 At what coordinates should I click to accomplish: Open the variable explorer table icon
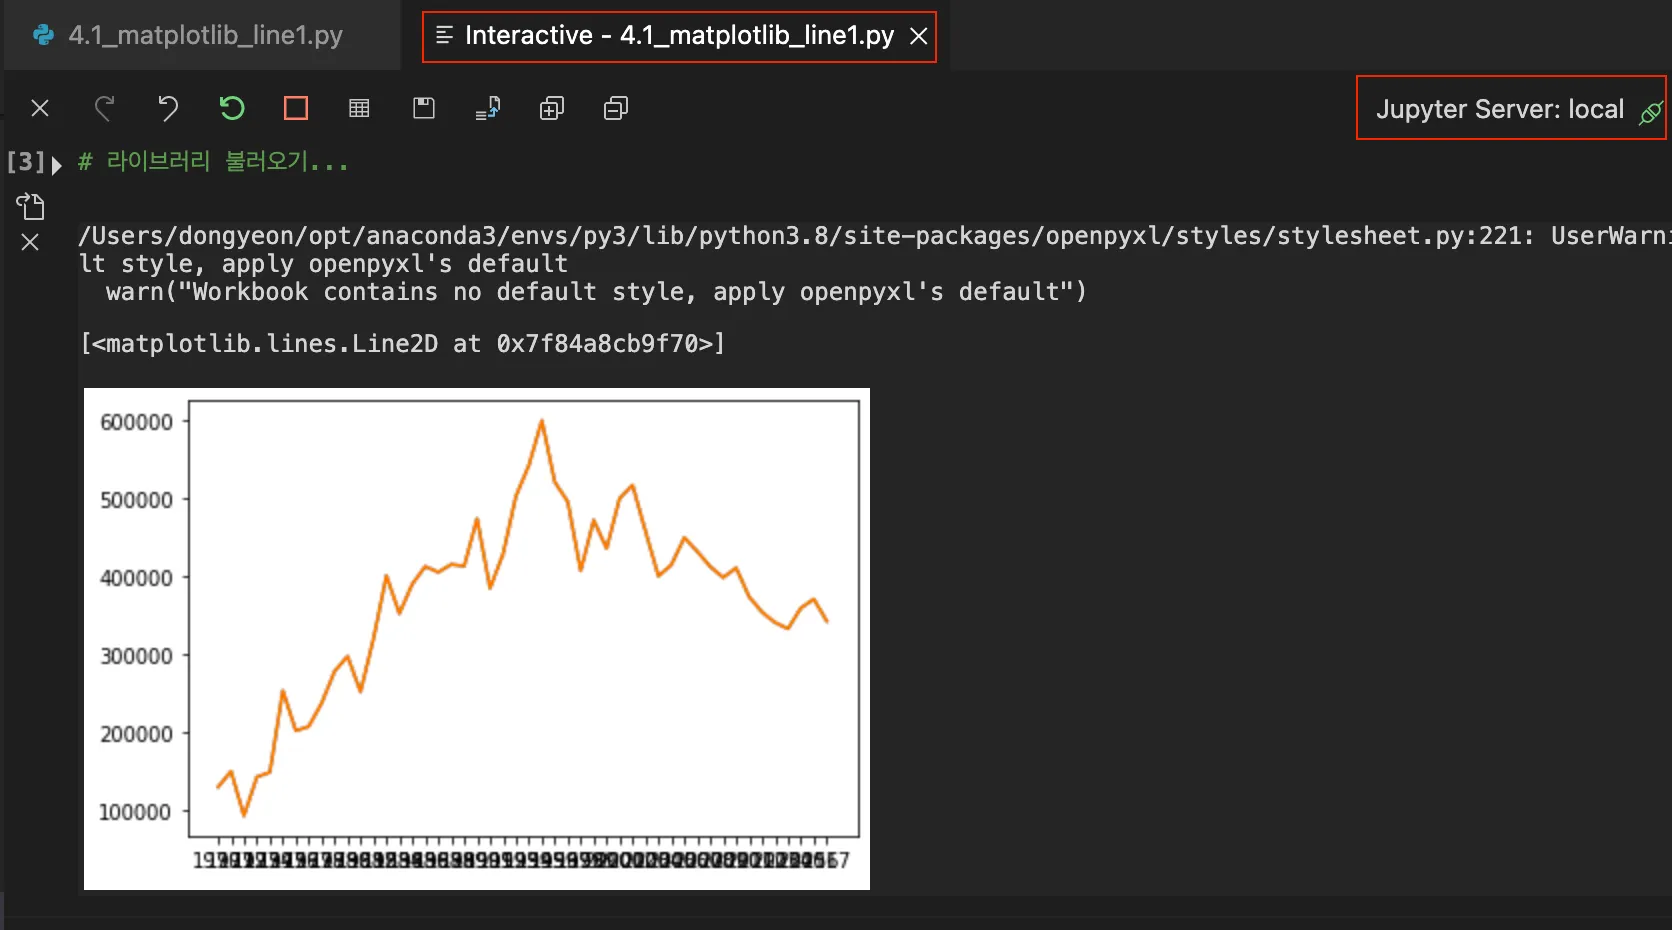coord(359,108)
